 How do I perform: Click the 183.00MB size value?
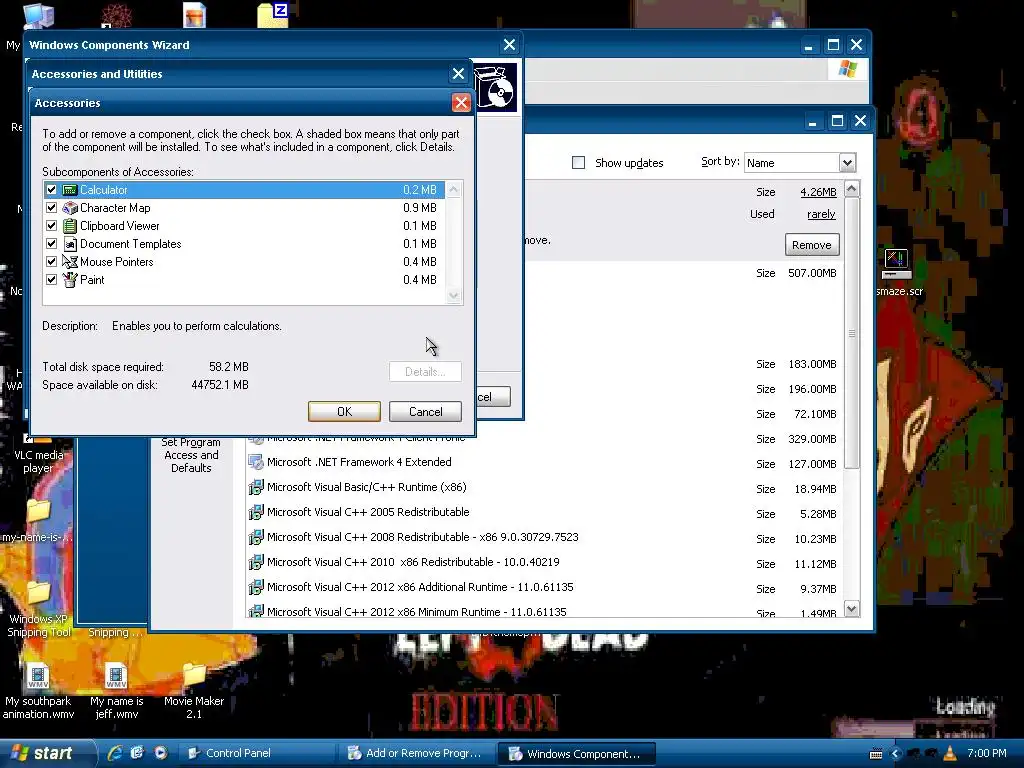[812, 364]
